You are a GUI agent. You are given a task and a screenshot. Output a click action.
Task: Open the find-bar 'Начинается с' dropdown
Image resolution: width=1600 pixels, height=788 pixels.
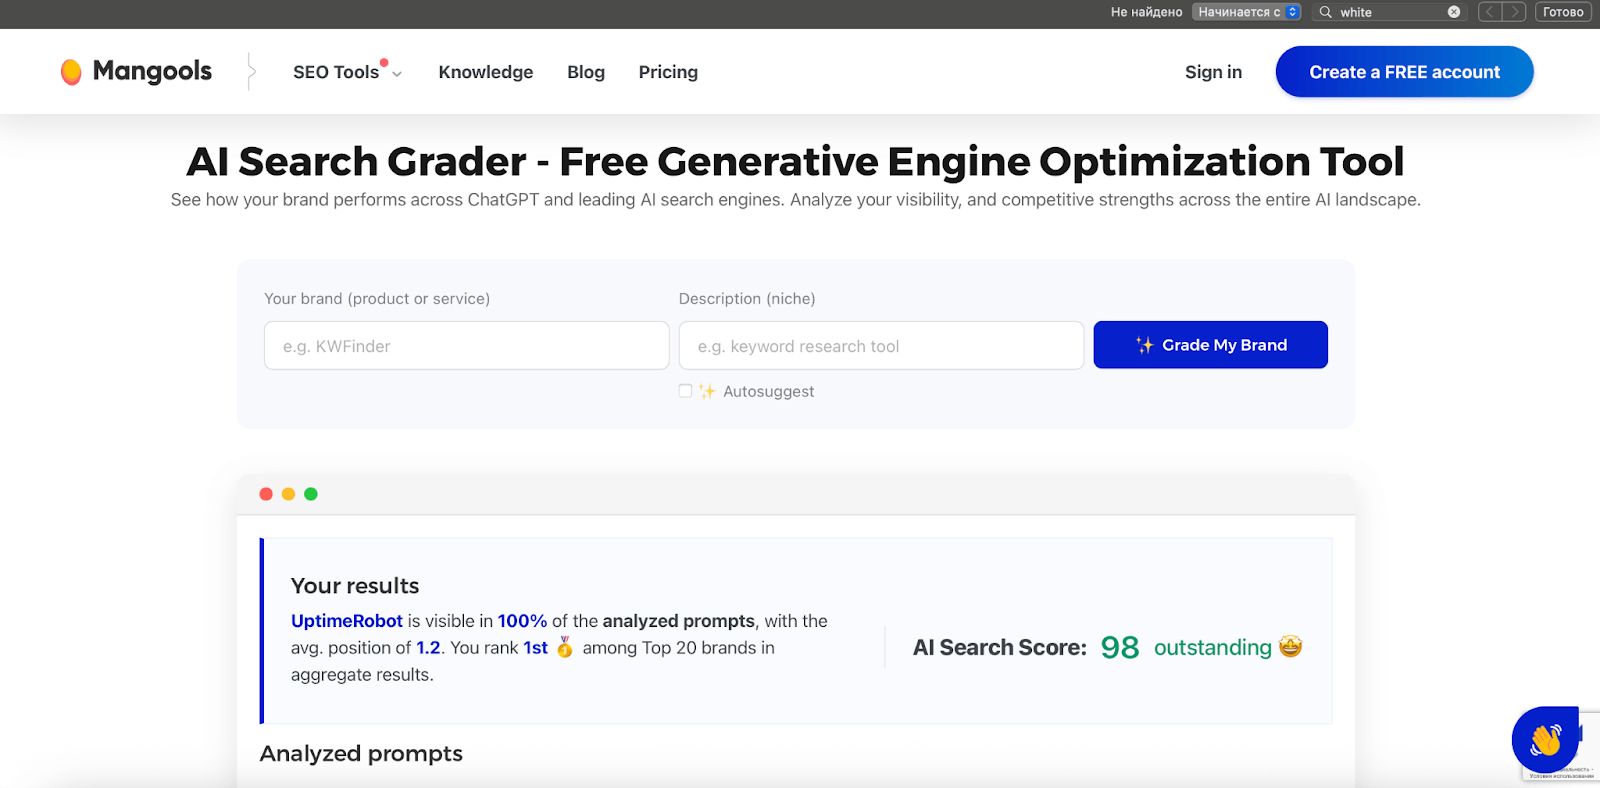pyautogui.click(x=1246, y=12)
